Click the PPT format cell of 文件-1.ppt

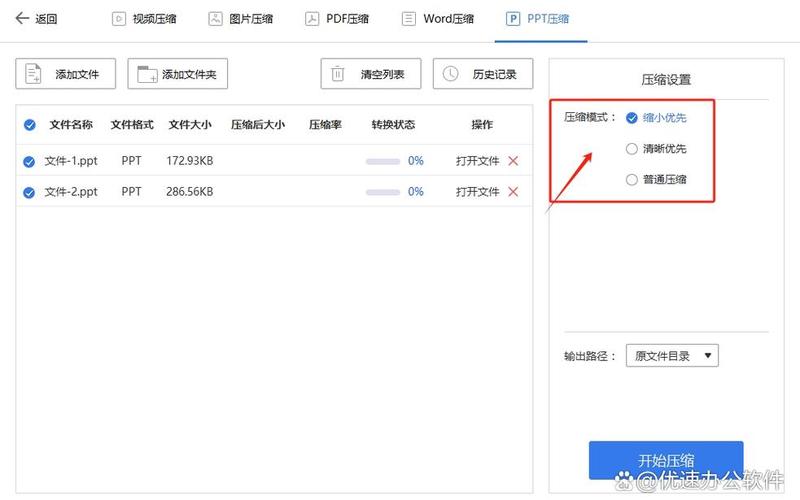point(131,161)
